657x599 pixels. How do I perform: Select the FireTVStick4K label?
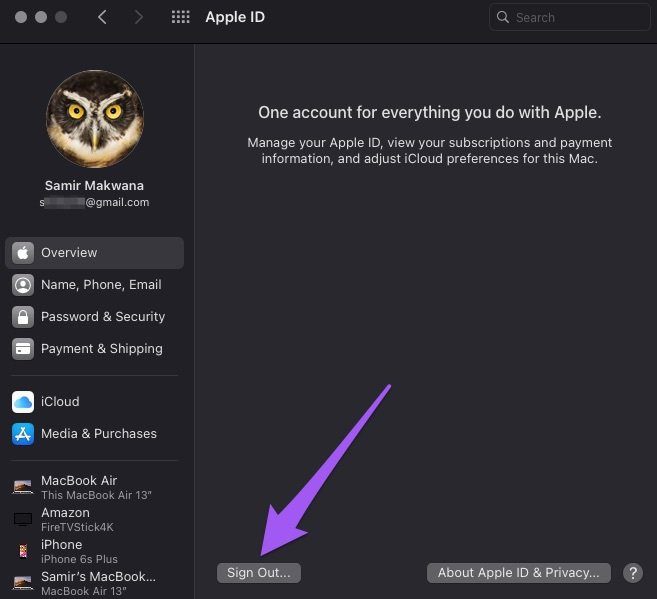point(77,527)
